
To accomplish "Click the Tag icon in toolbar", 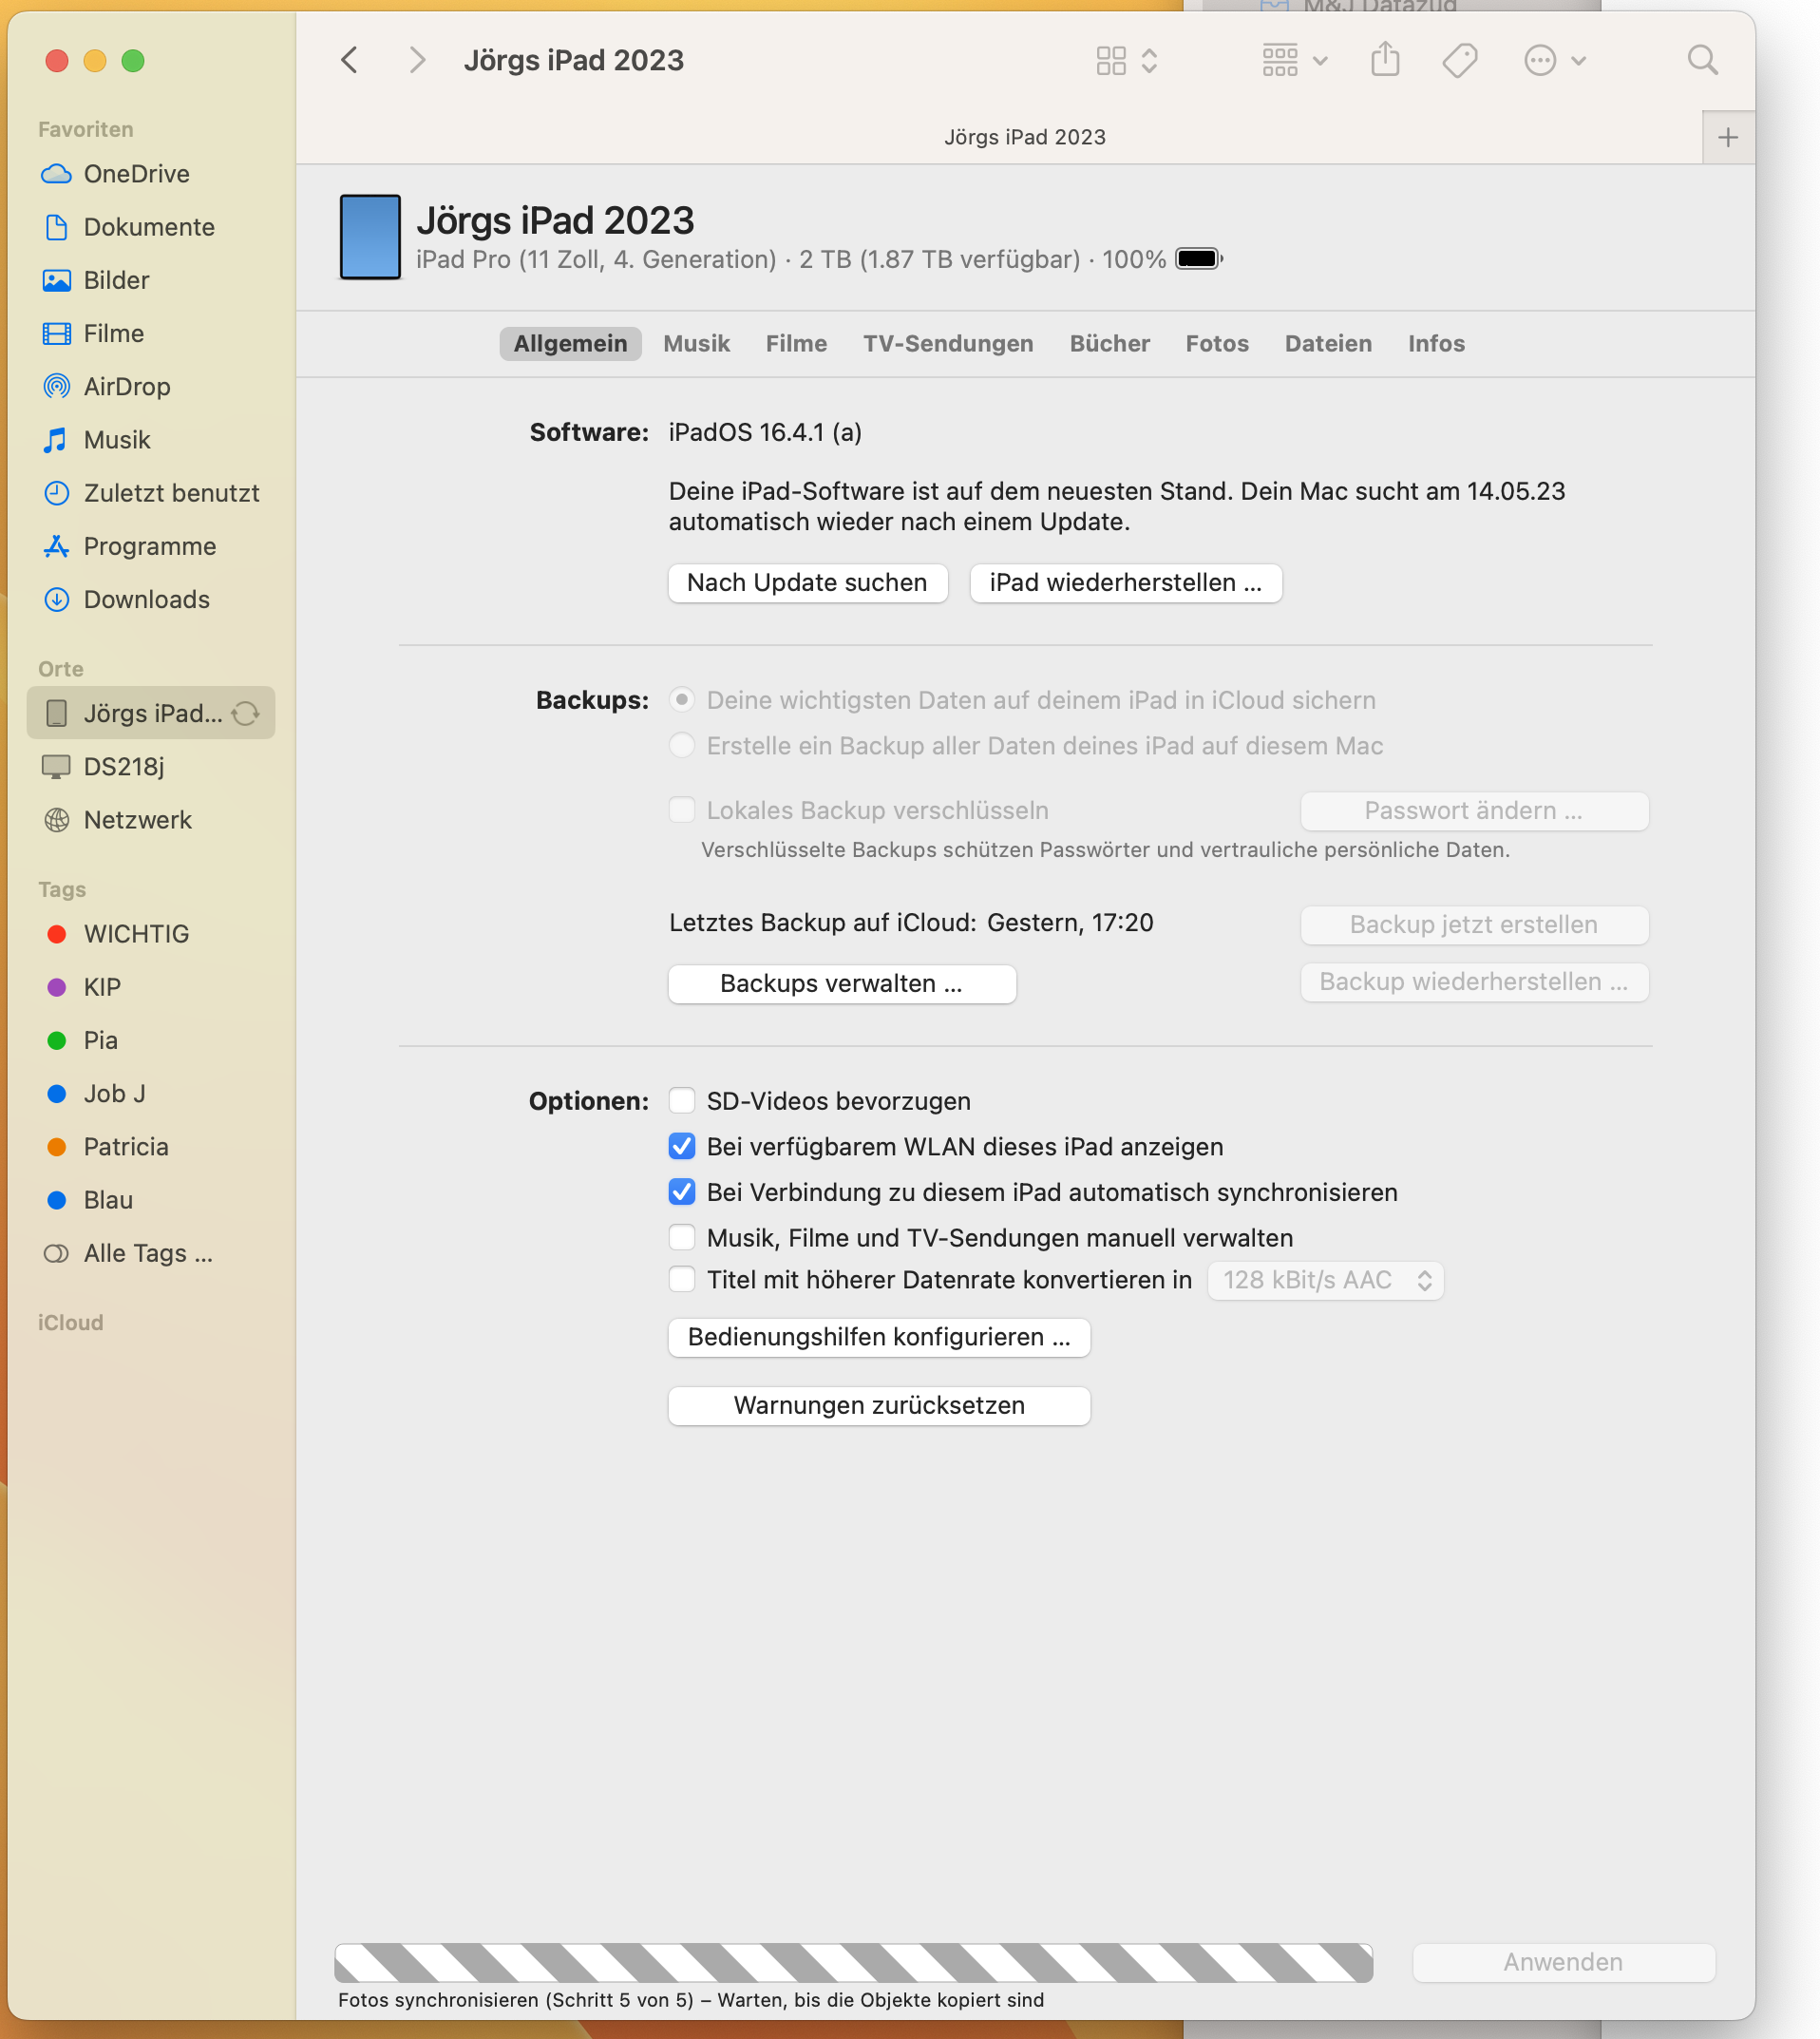I will (1460, 61).
